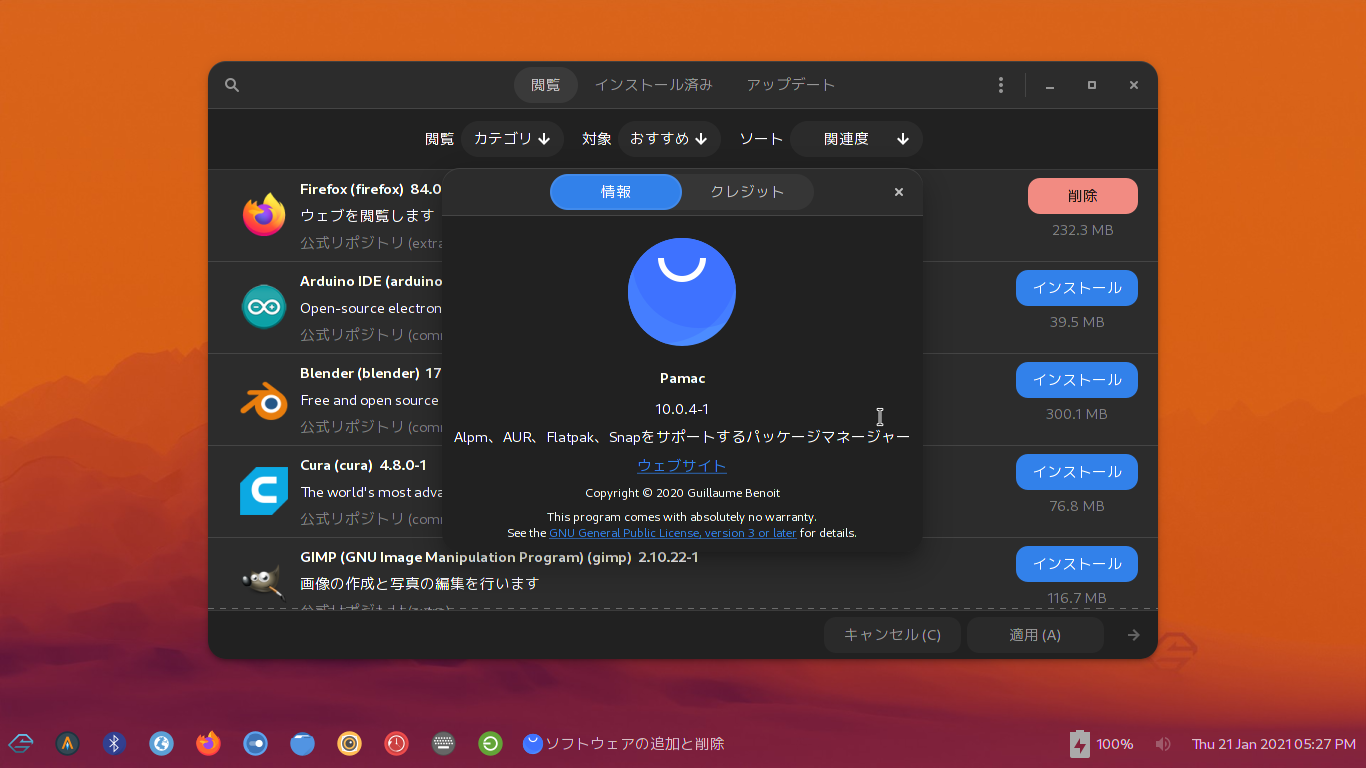This screenshot has width=1366, height=768.
Task: Close the About Pamac dialog
Action: coord(899,192)
